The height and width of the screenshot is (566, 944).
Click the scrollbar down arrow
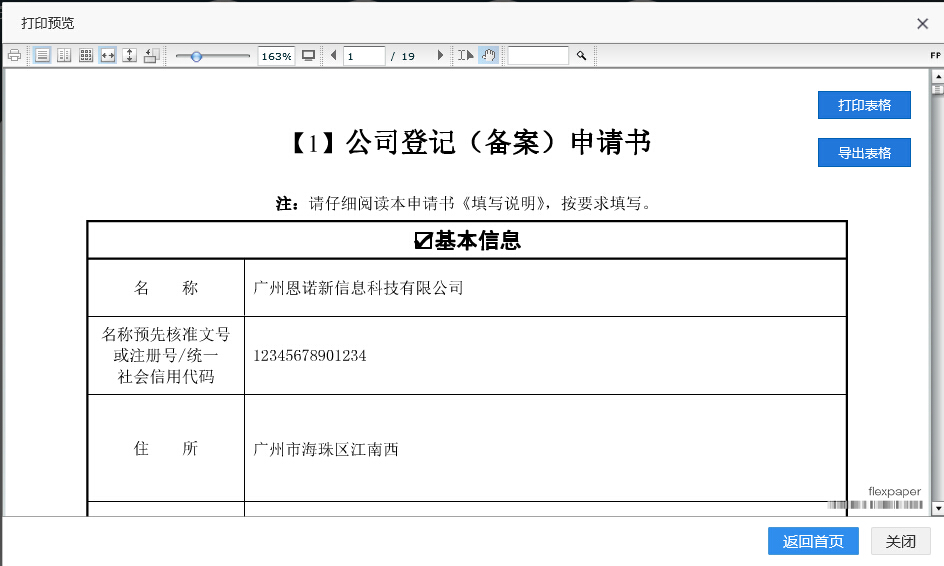coord(937,509)
